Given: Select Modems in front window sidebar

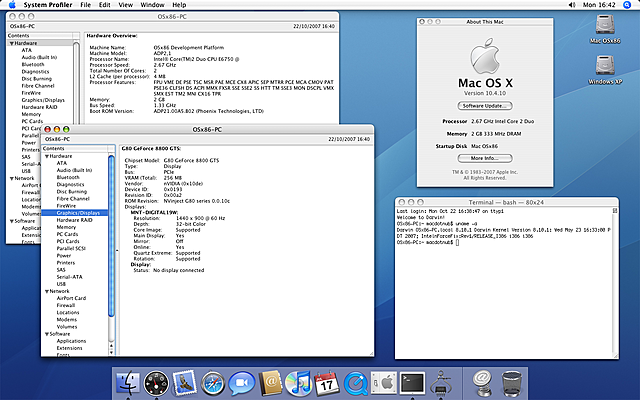Looking at the screenshot, I should (67, 320).
